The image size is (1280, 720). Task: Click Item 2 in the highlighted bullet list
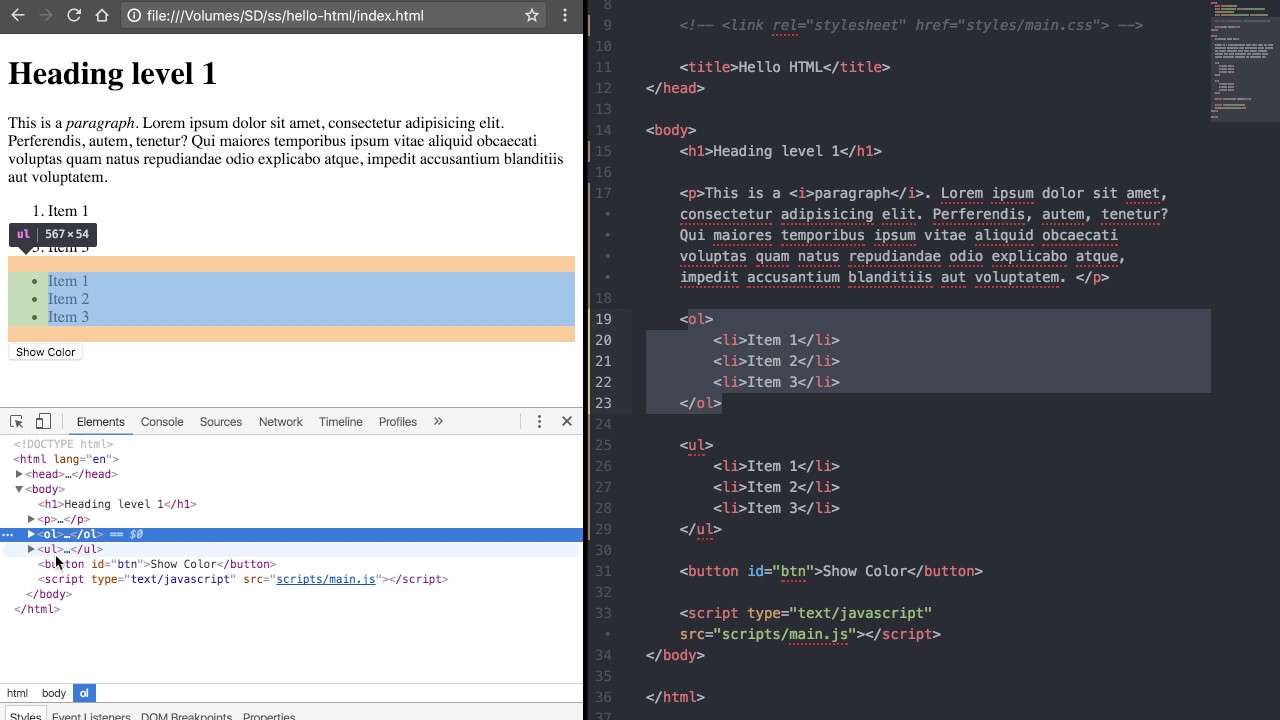coord(68,299)
